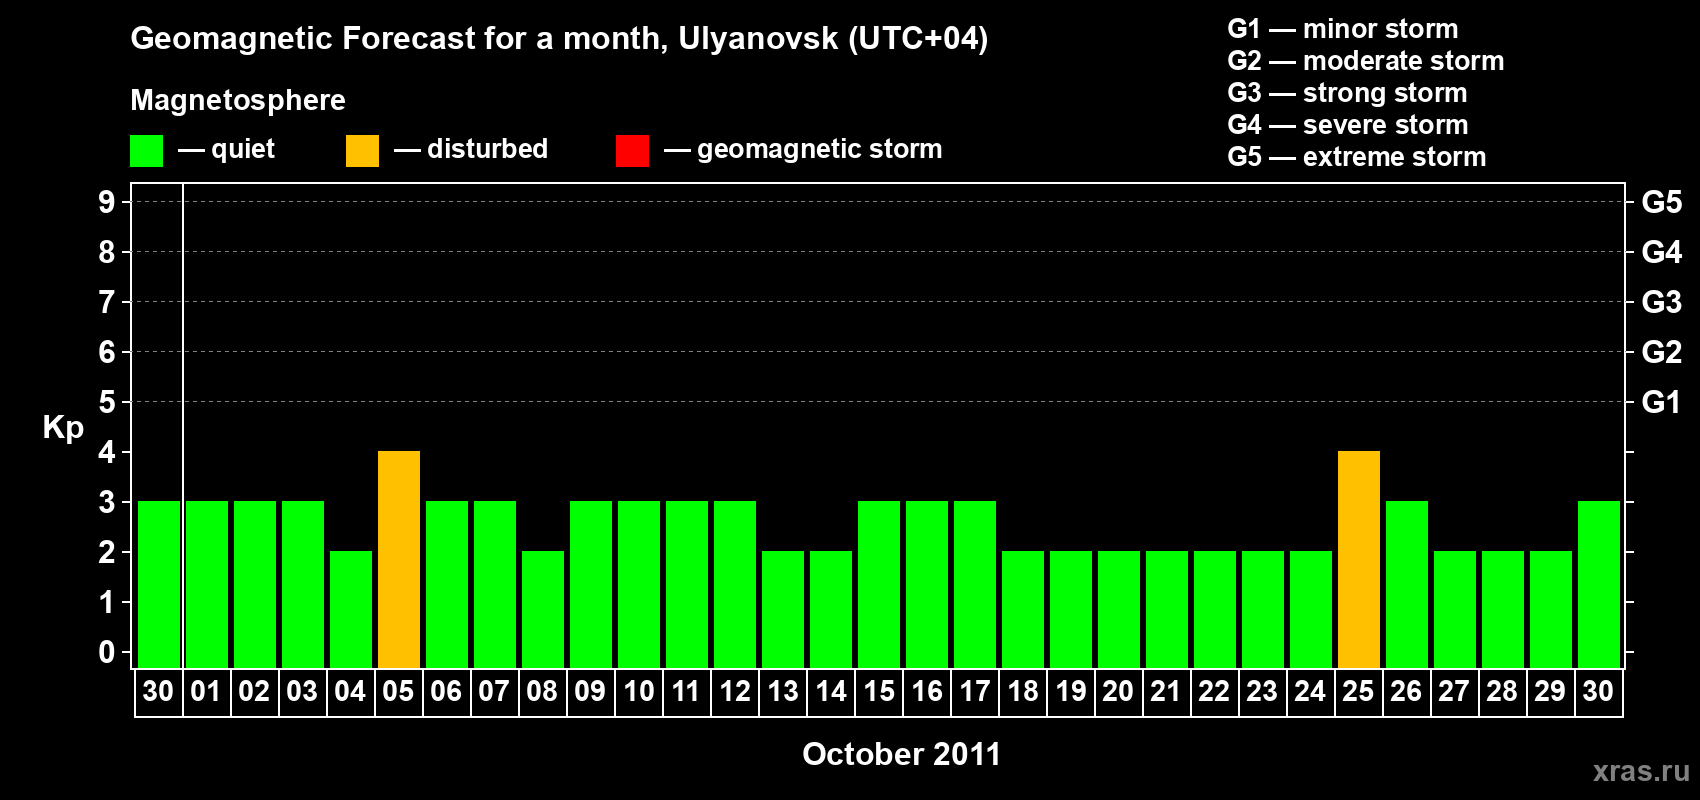
Task: Select the orange bar for day 05
Action: [x=399, y=559]
